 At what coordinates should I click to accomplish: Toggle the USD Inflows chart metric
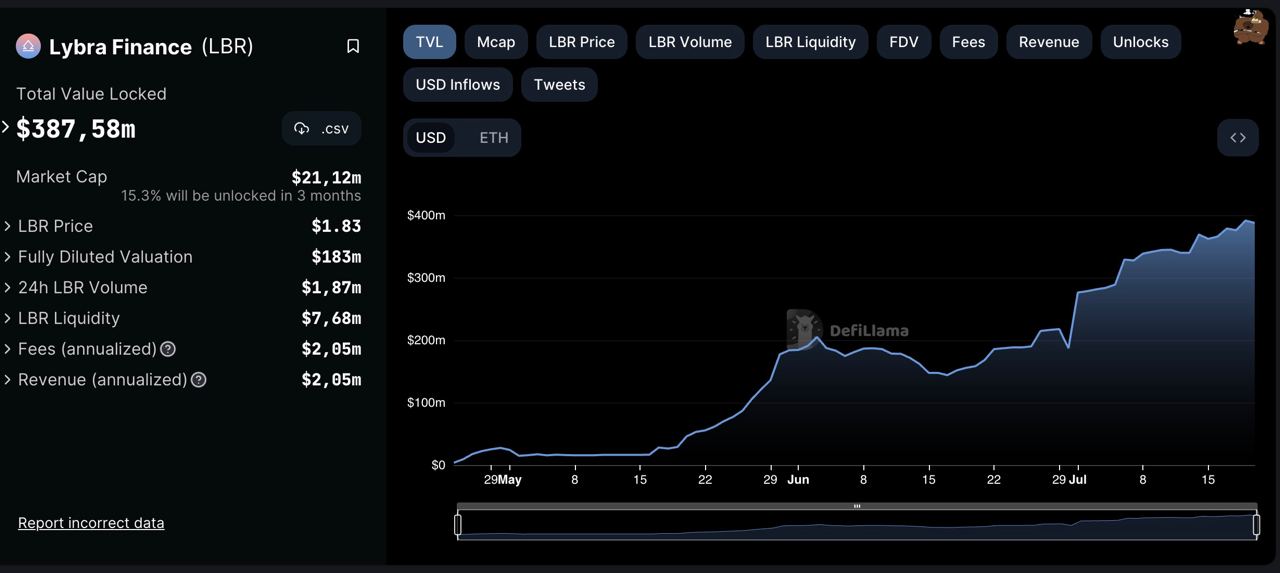point(458,84)
